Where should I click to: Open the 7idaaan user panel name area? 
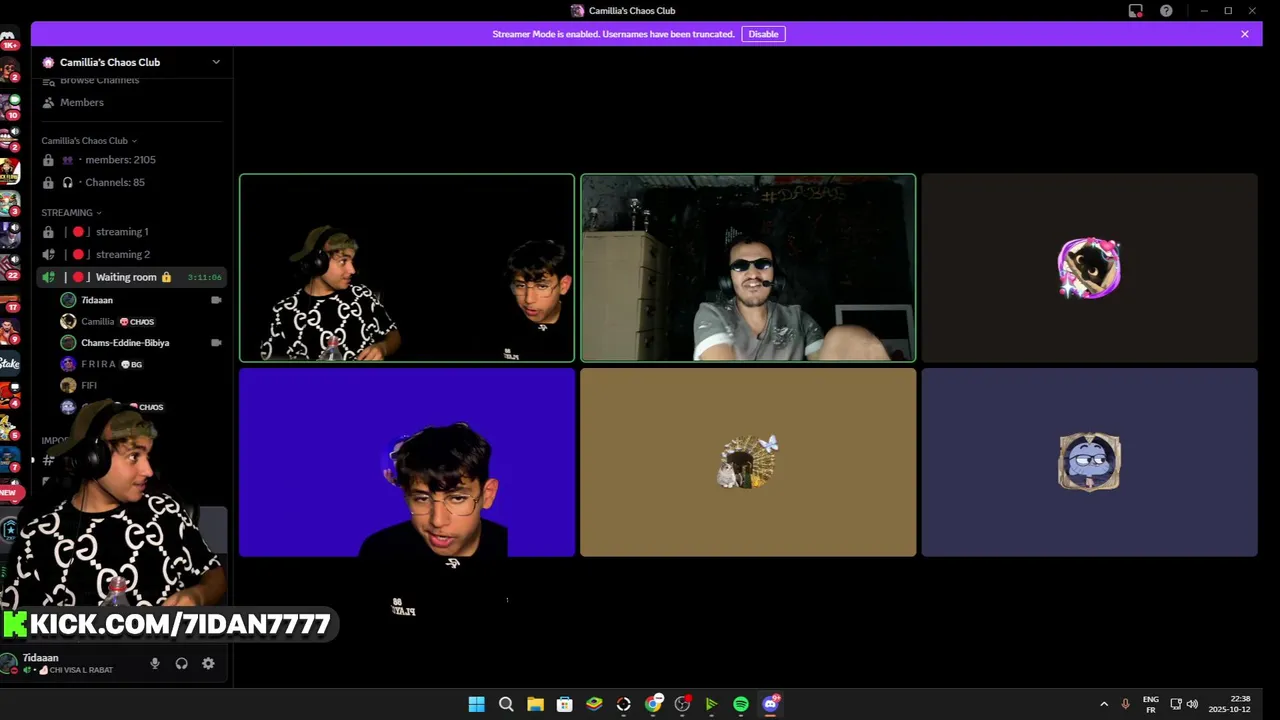pyautogui.click(x=68, y=663)
